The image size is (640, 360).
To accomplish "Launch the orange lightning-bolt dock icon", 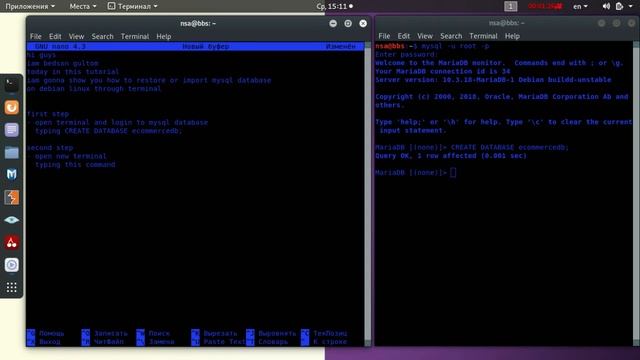I will click(x=11, y=198).
